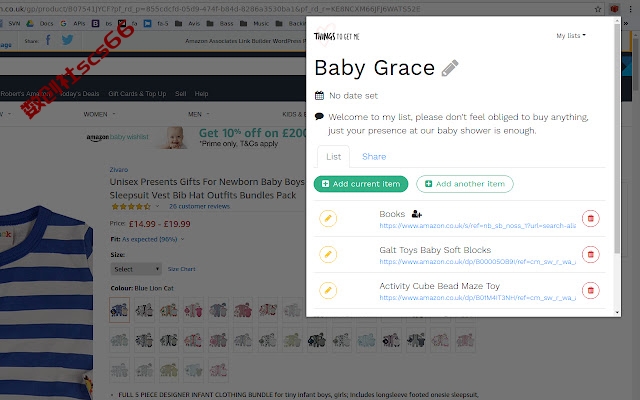Open the Activity Cube Amazon URL link
This screenshot has height=400, width=640.
tap(478, 297)
